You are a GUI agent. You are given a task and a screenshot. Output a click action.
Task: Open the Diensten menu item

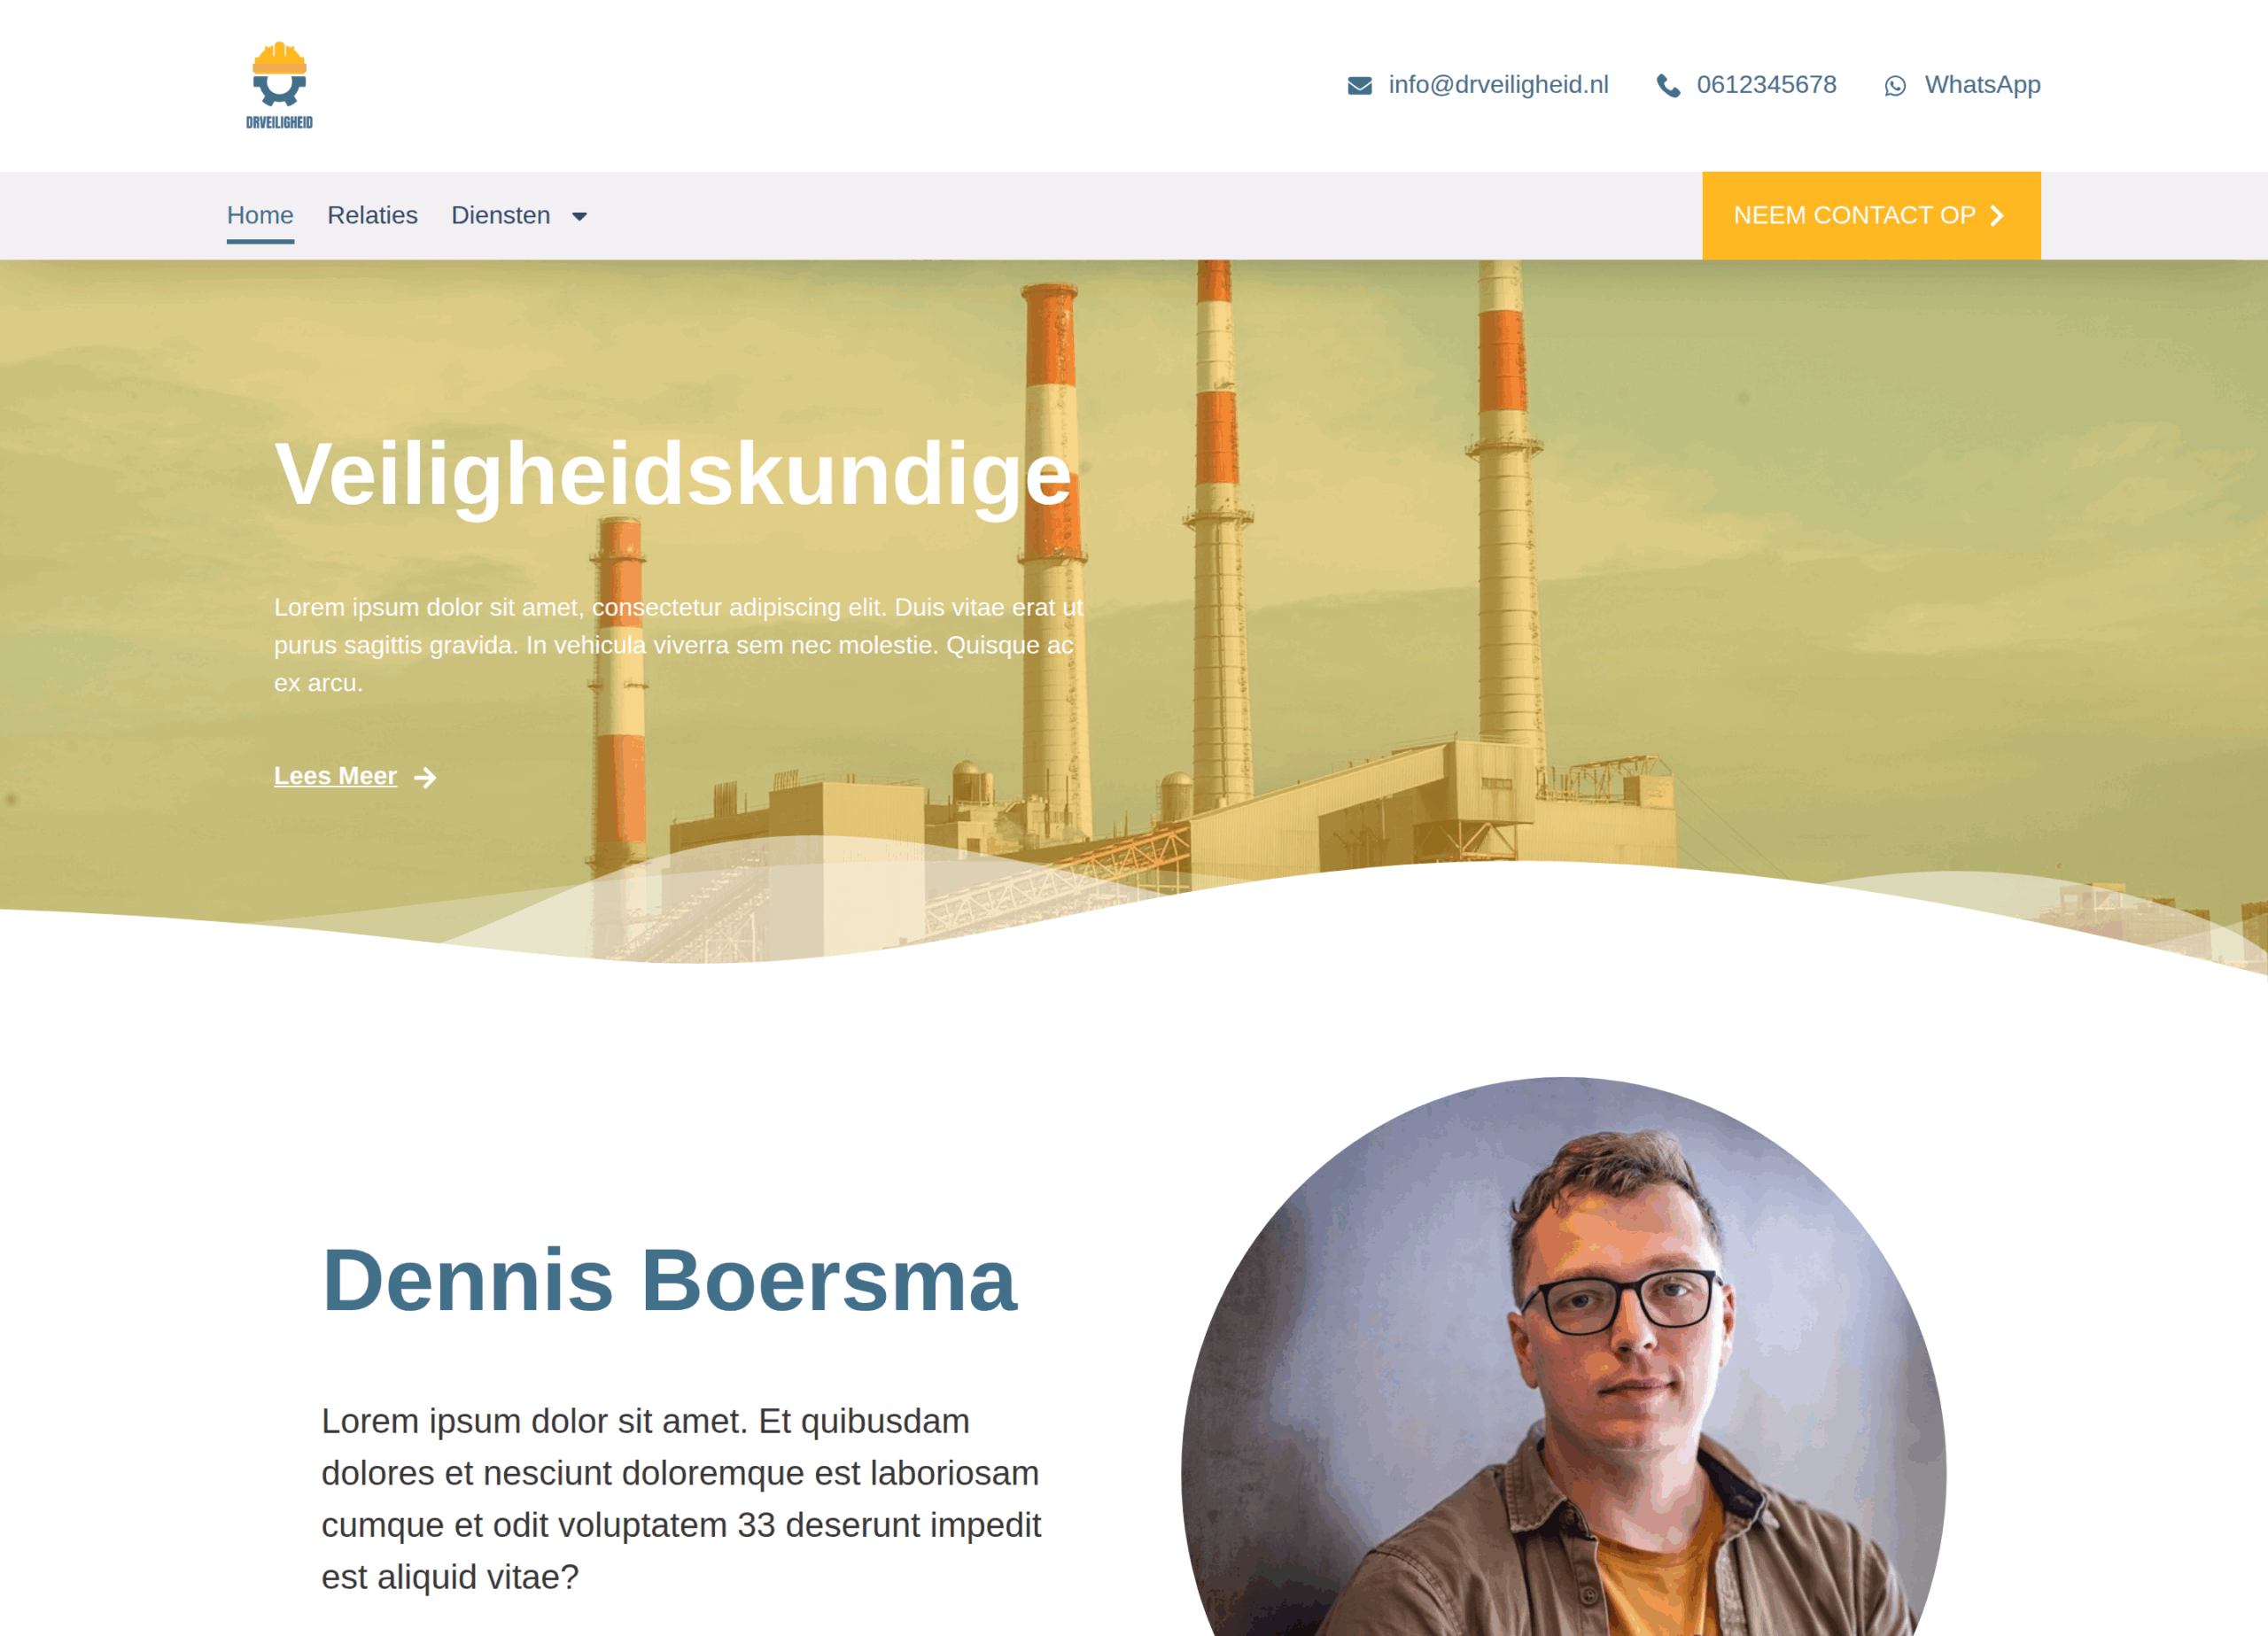(x=501, y=215)
